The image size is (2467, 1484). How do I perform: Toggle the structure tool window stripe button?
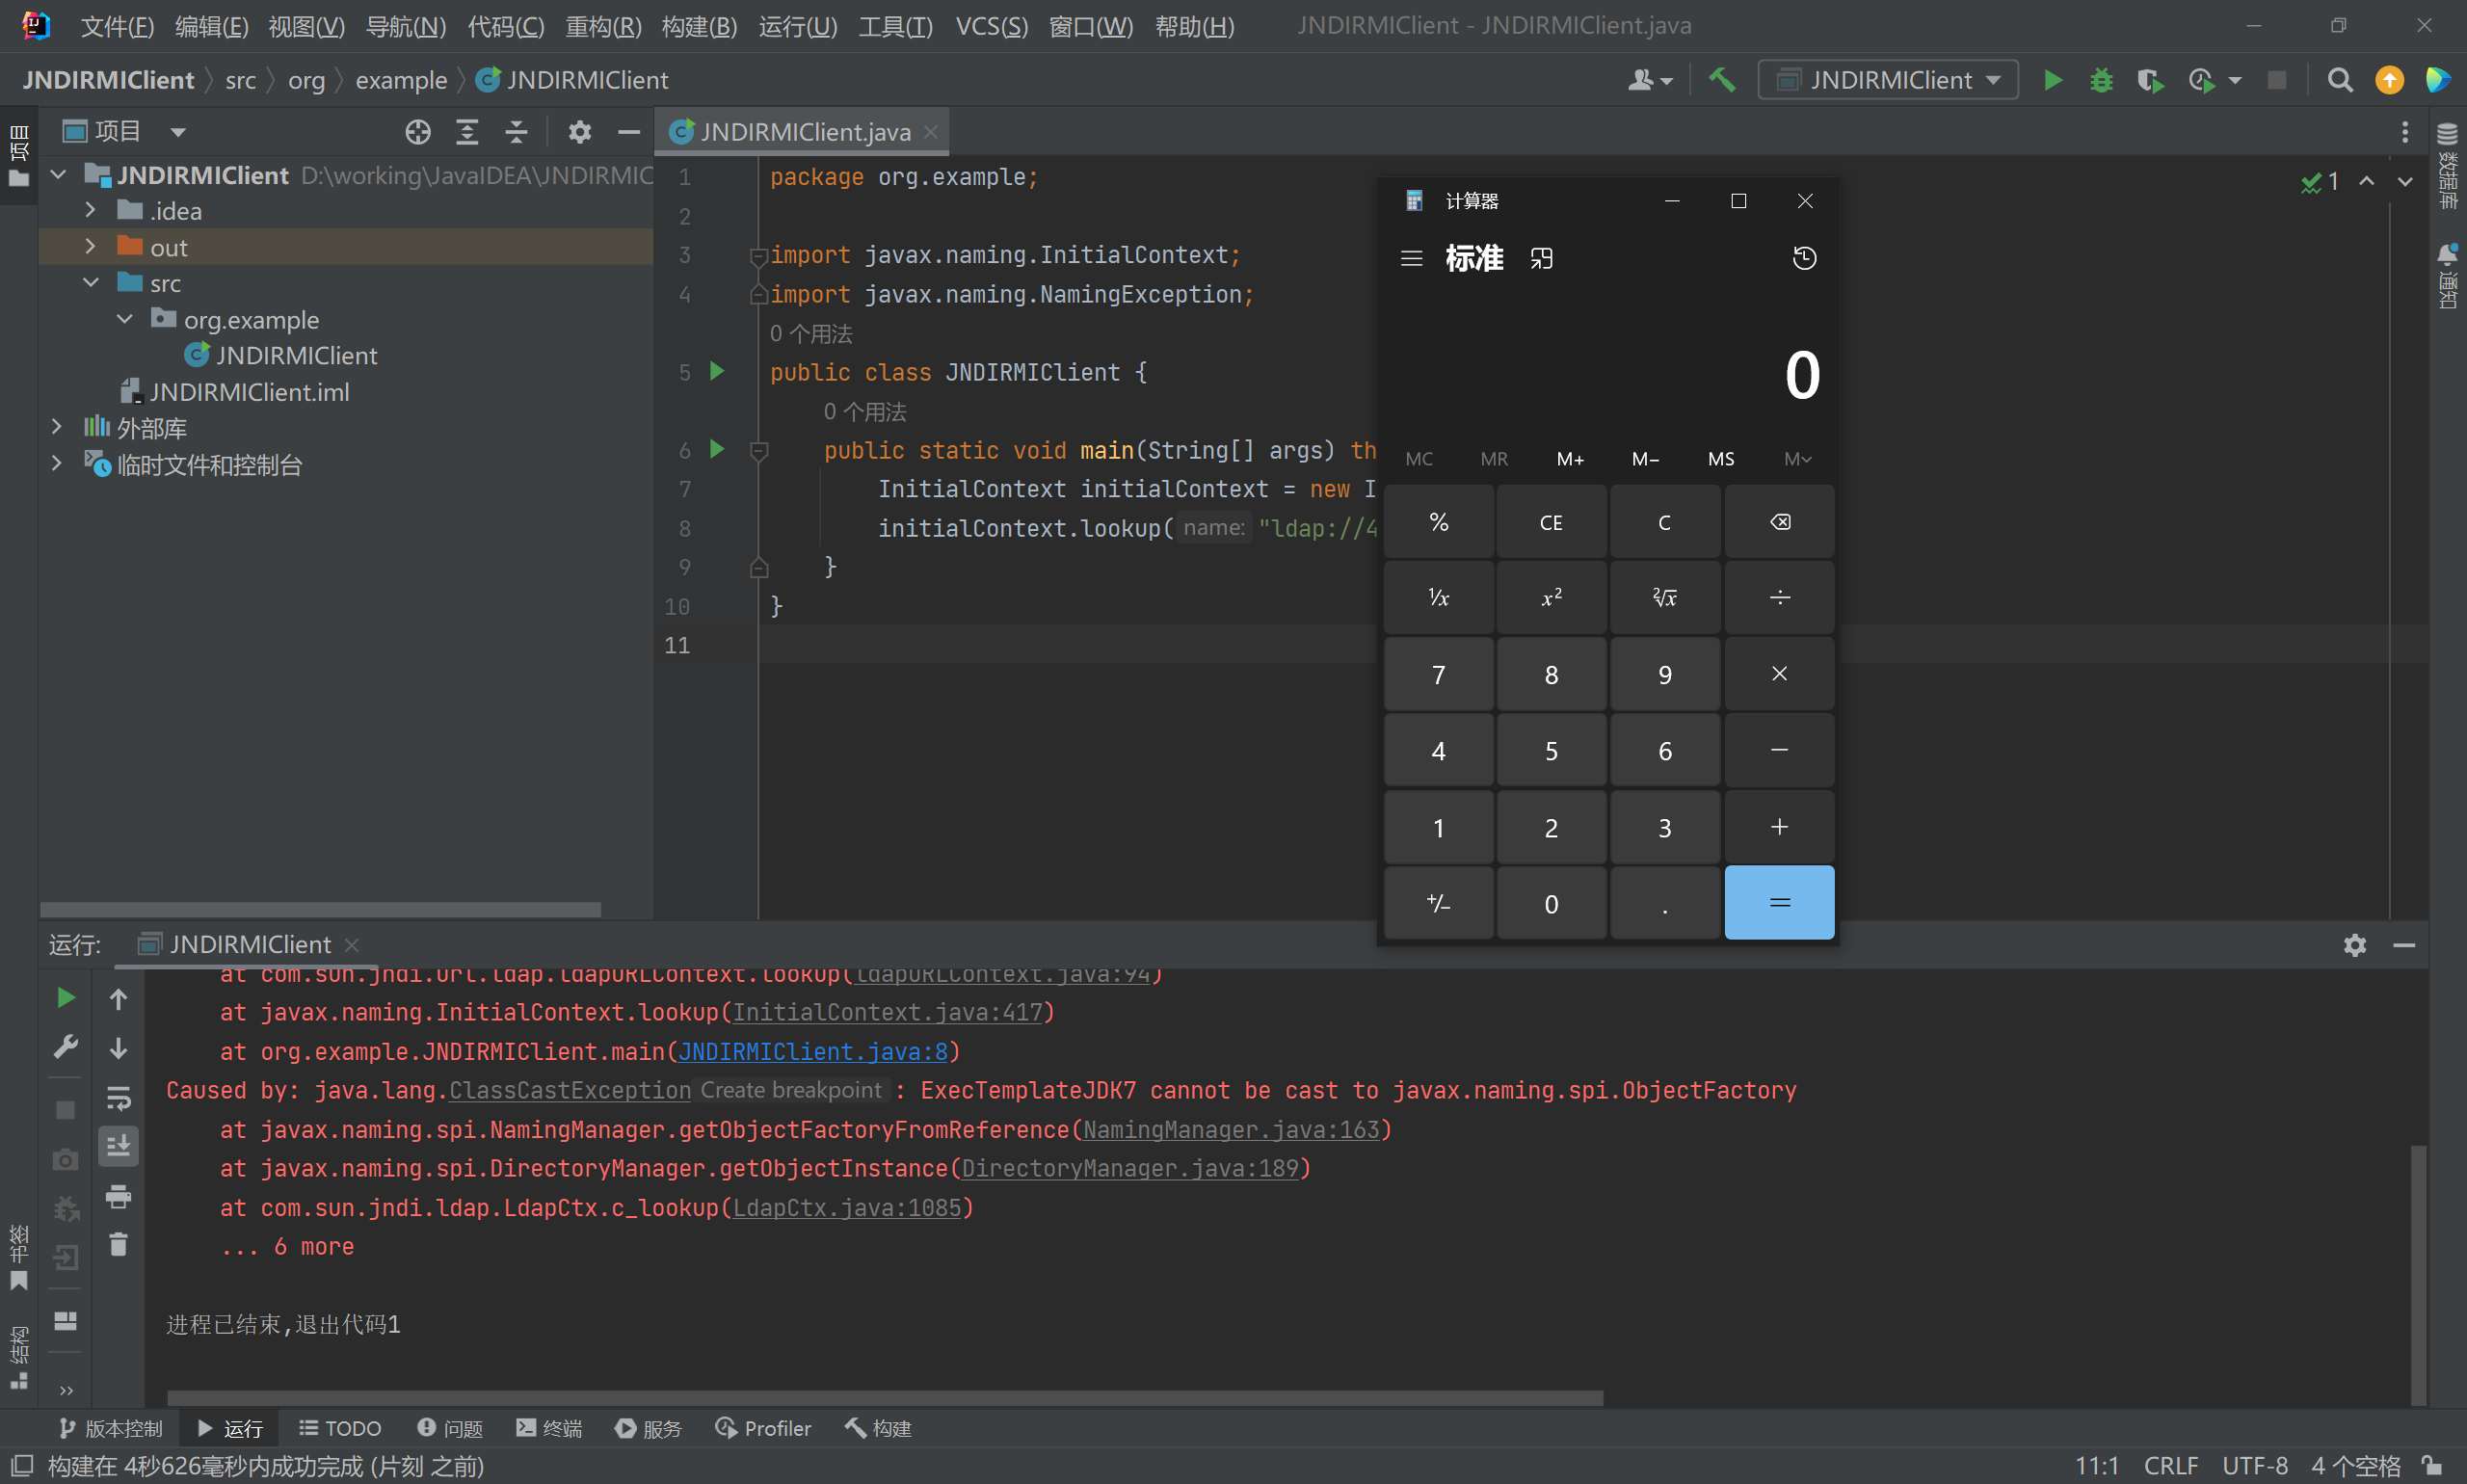coord(19,1356)
